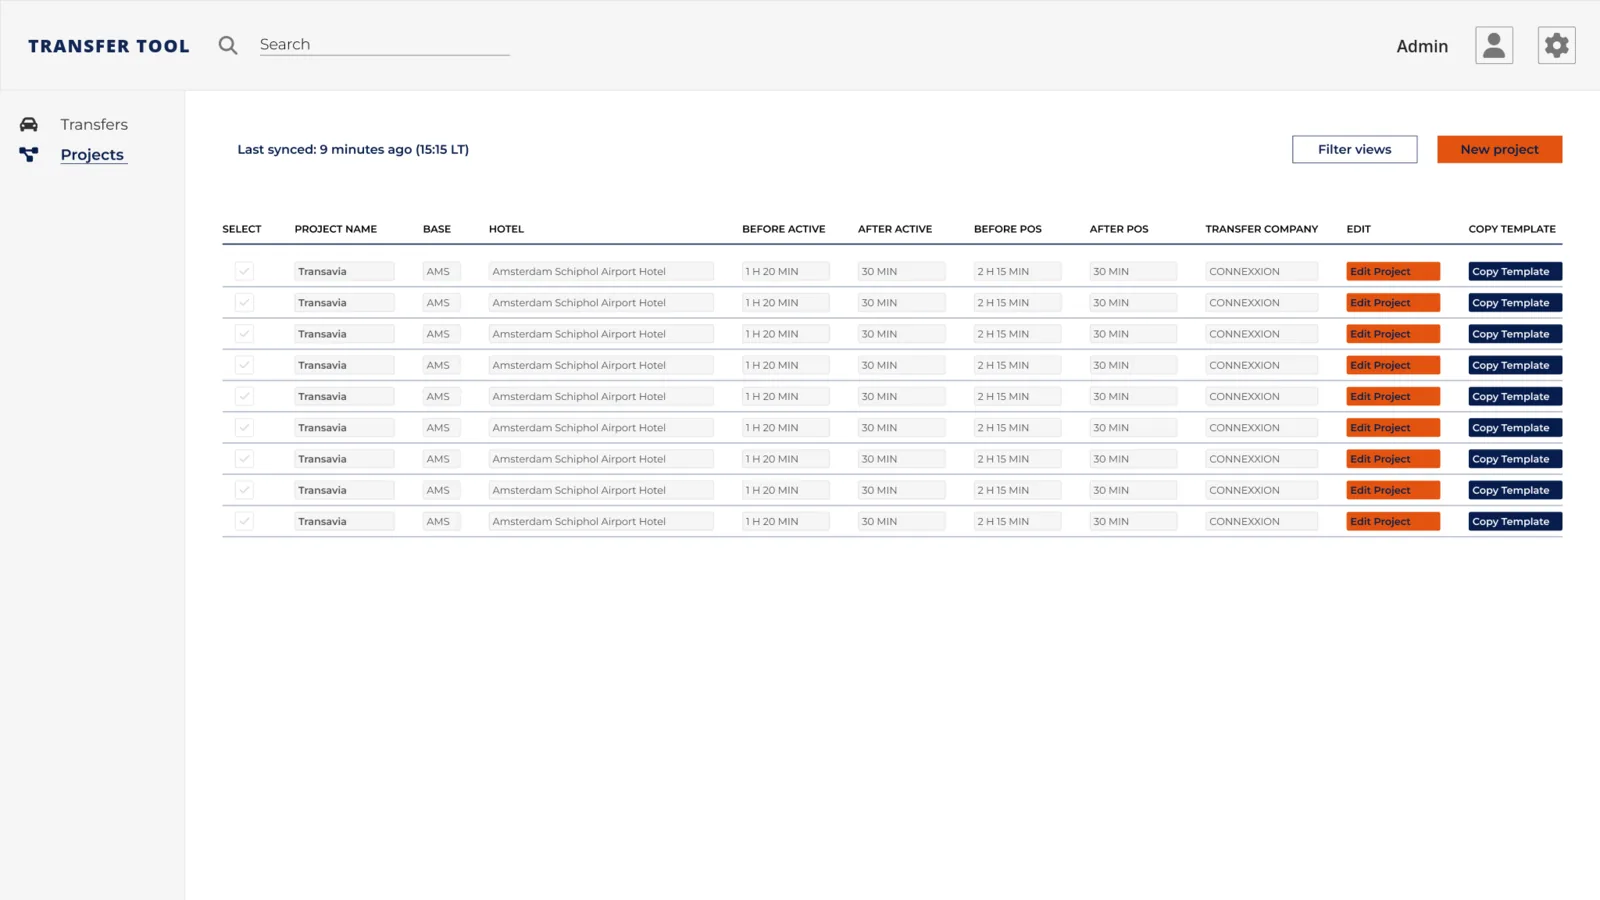Create a New project

1499,149
